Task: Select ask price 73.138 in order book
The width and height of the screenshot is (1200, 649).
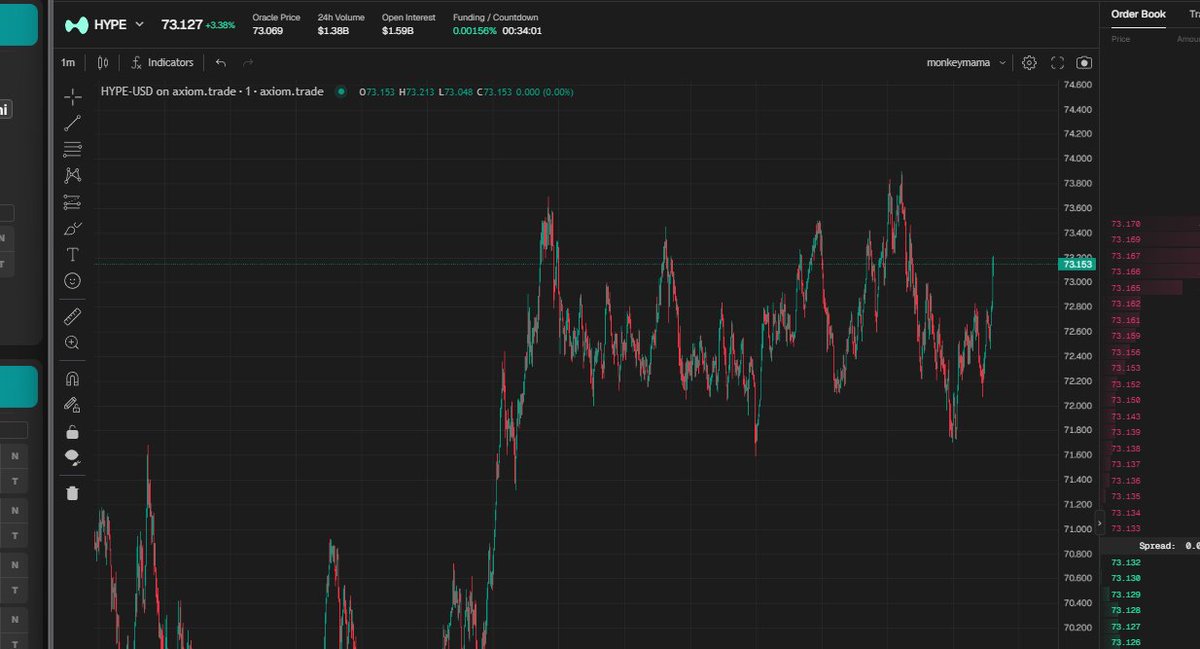Action: [1126, 449]
